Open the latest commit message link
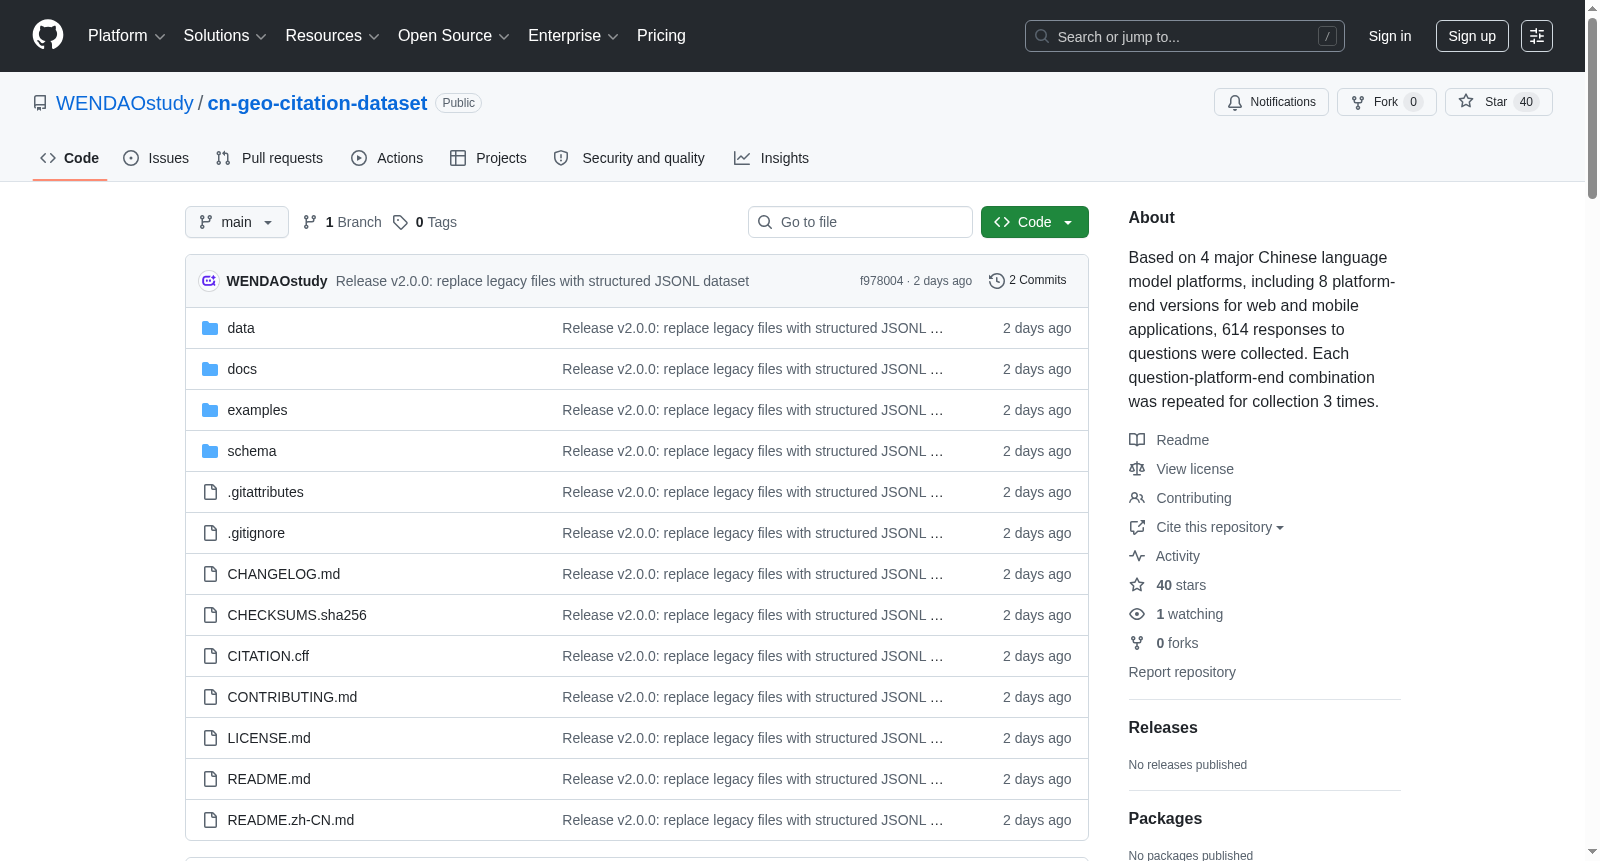 (x=542, y=281)
